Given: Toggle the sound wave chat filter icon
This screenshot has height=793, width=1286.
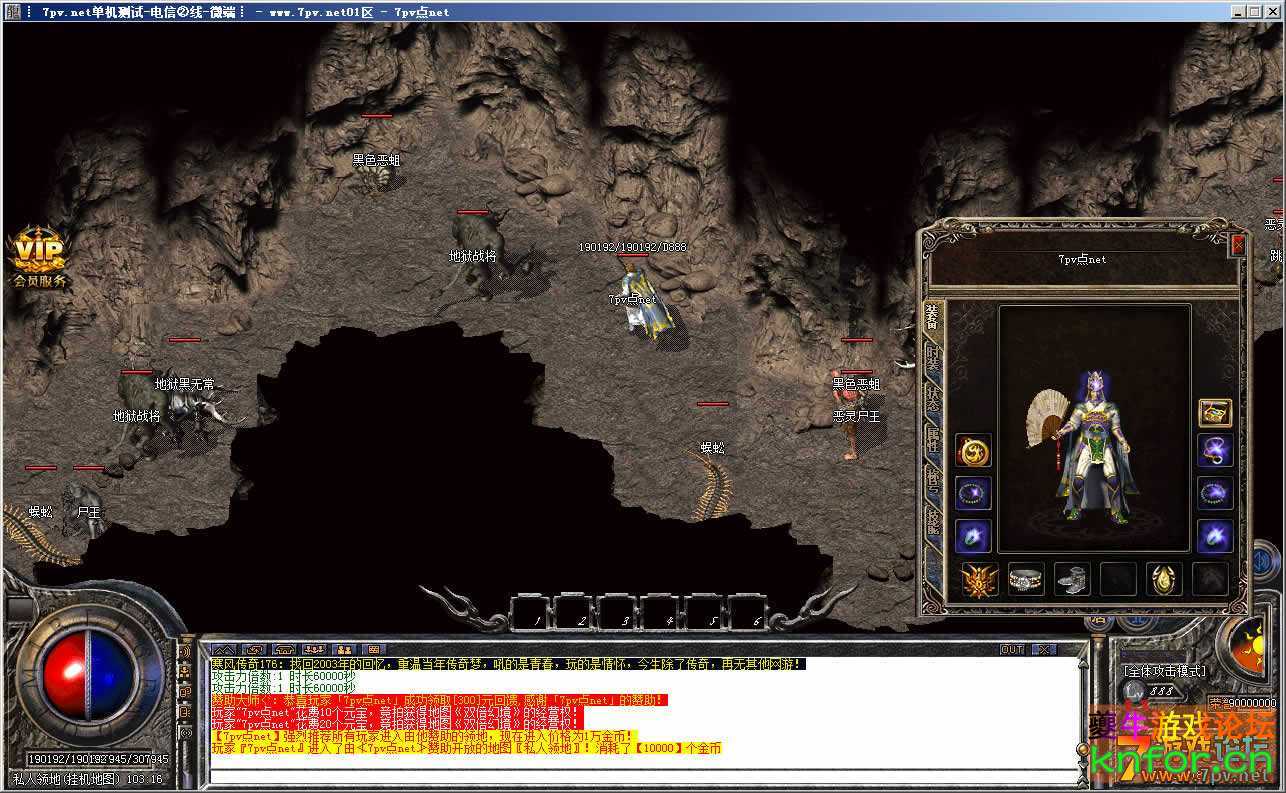Looking at the screenshot, I should (185, 652).
